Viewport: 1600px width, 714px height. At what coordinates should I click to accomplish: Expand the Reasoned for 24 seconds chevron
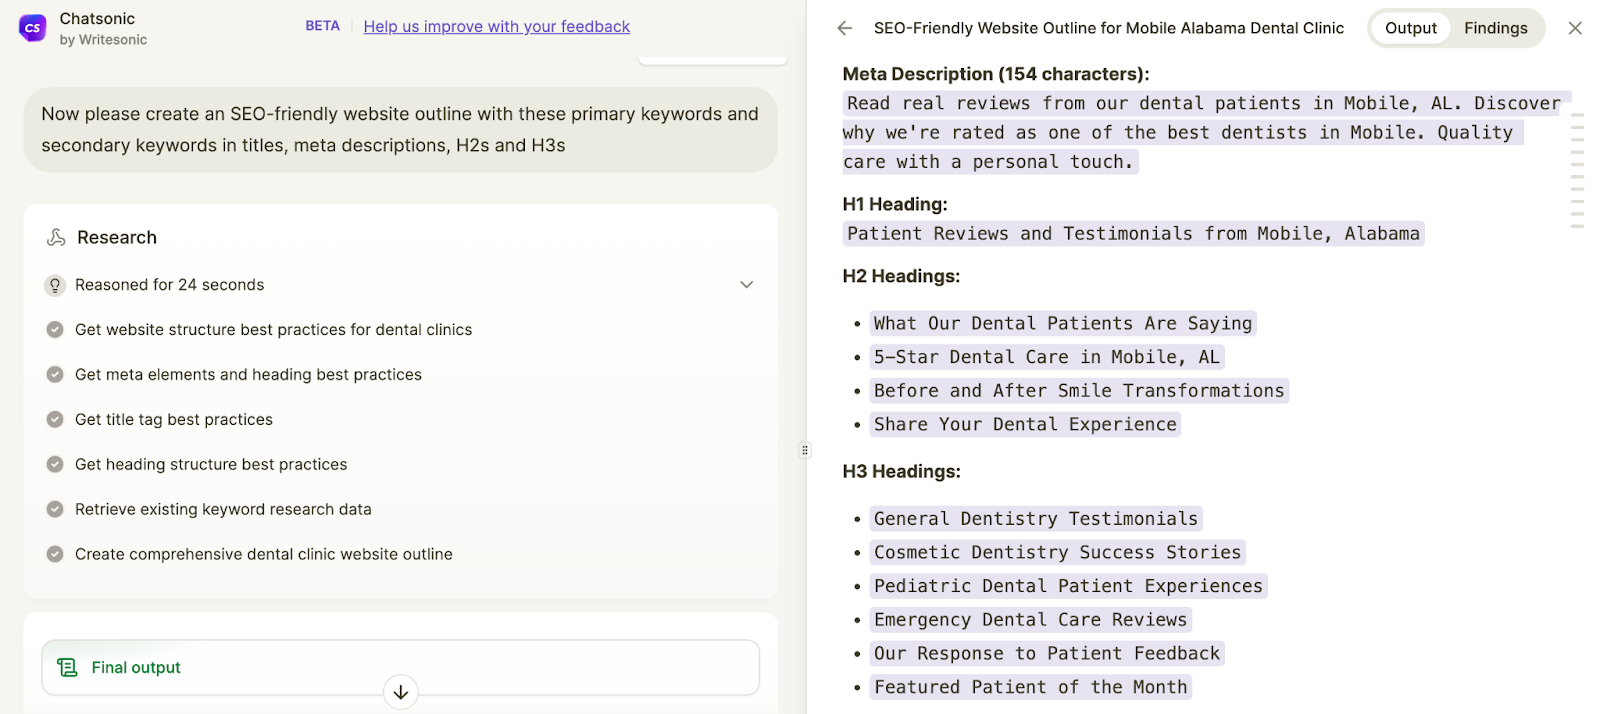click(746, 285)
